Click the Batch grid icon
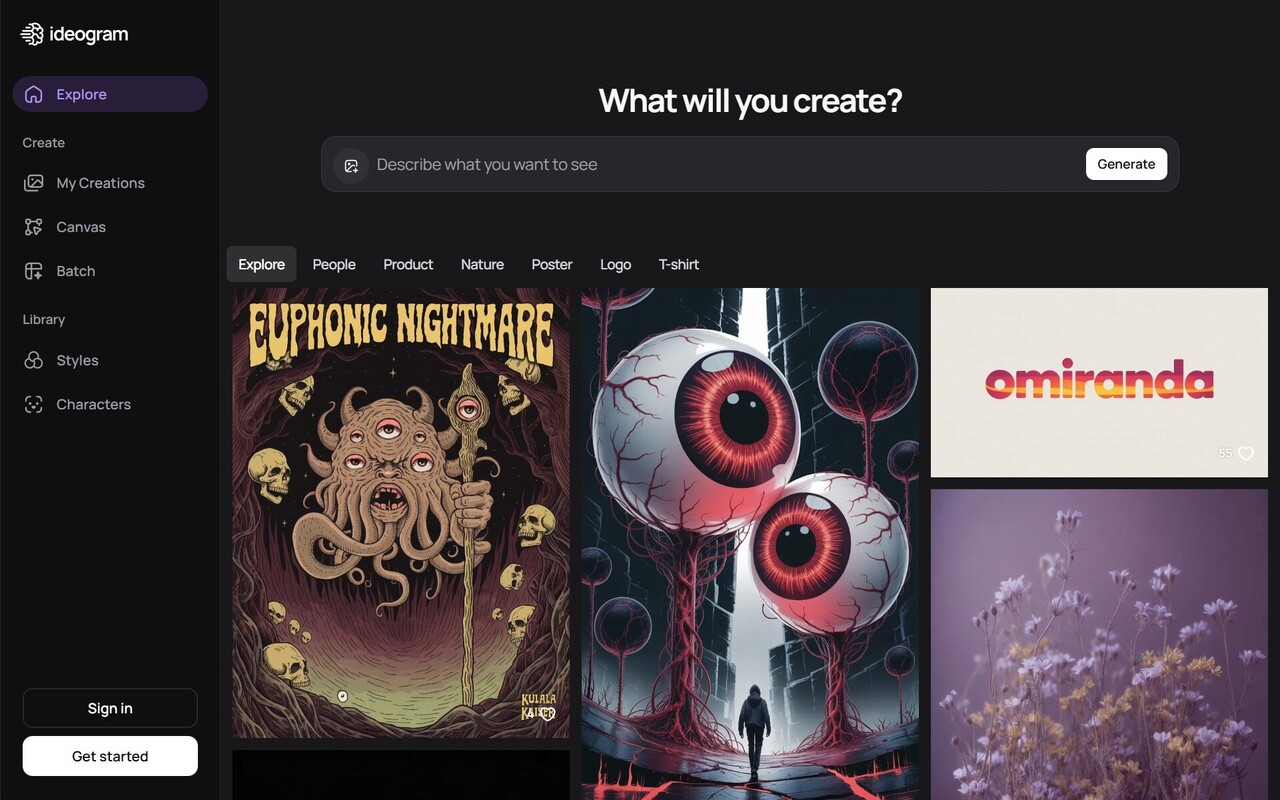 34,271
